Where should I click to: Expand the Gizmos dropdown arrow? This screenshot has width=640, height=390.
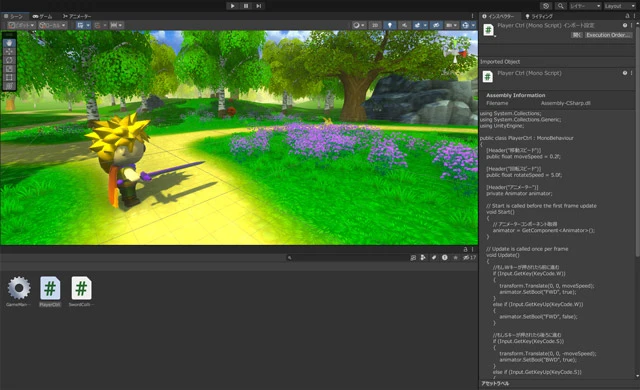473,25
